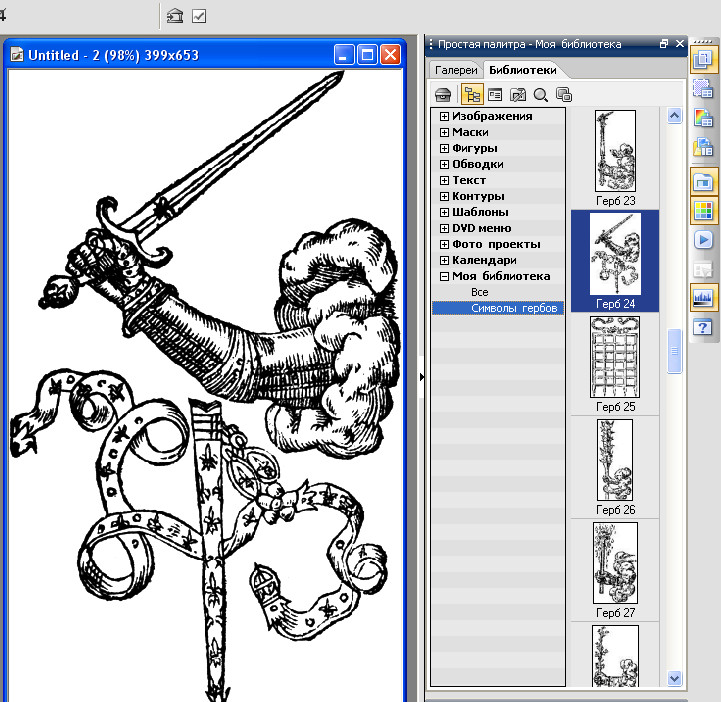
Task: Click the list view icon in palette toolbar
Action: (x=495, y=95)
